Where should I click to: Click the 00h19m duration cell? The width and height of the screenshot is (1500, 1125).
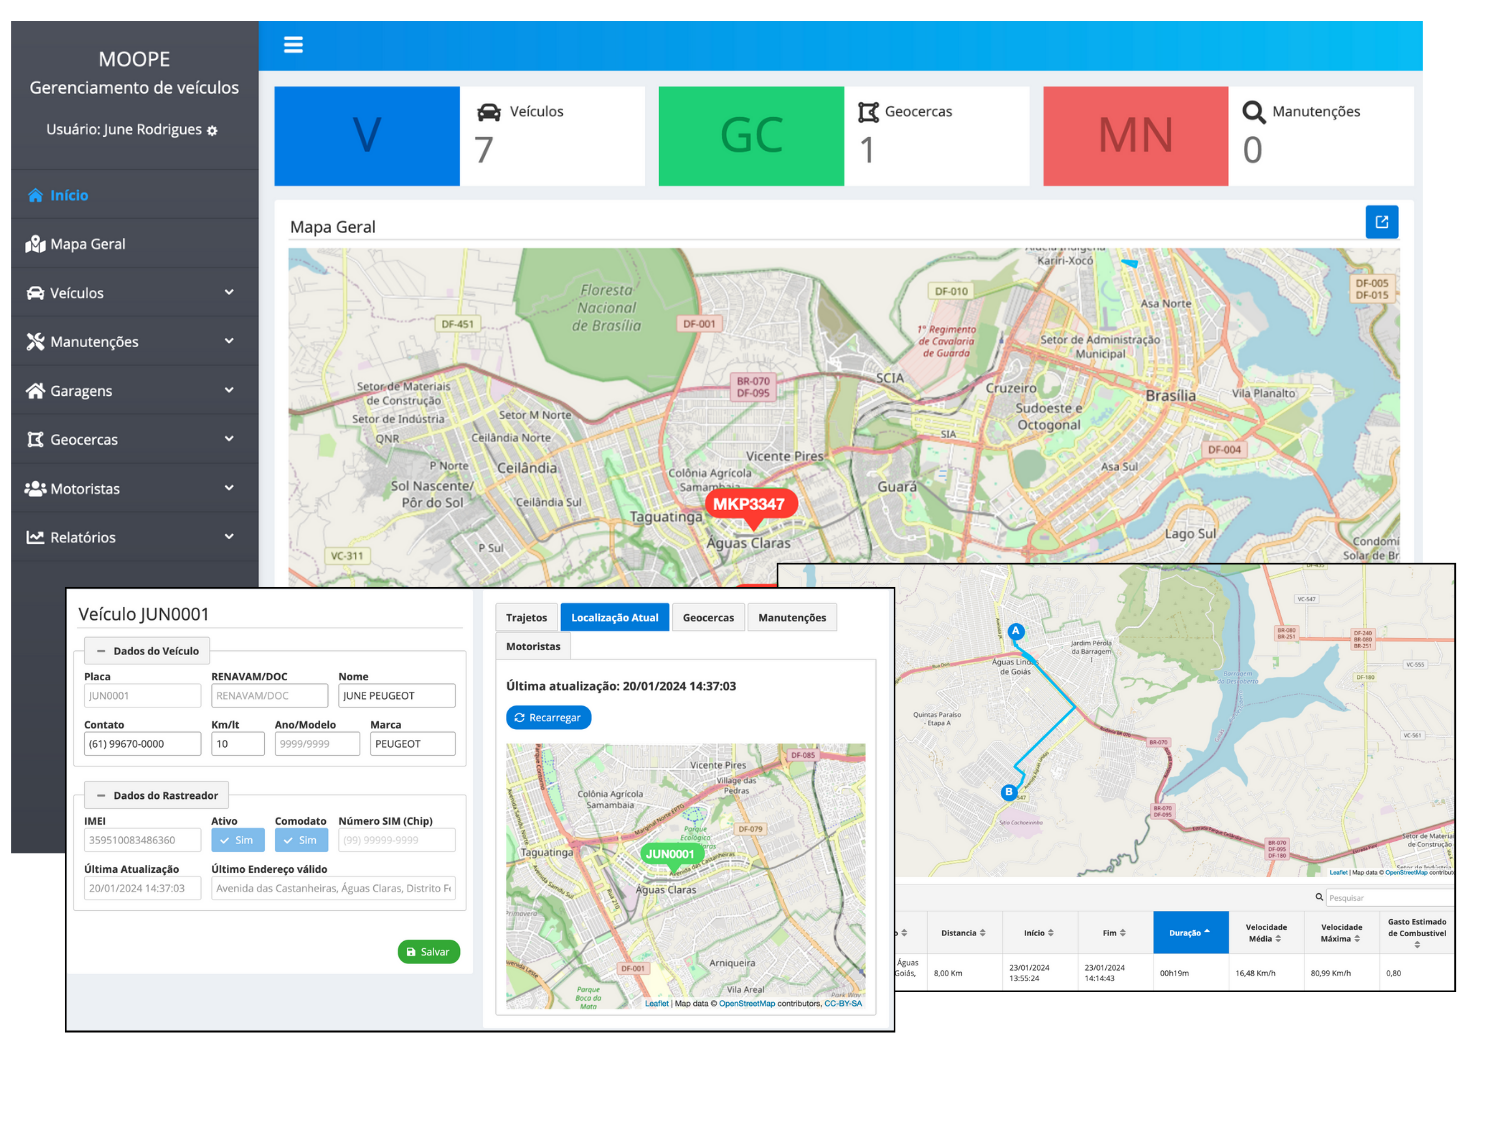tap(1191, 973)
